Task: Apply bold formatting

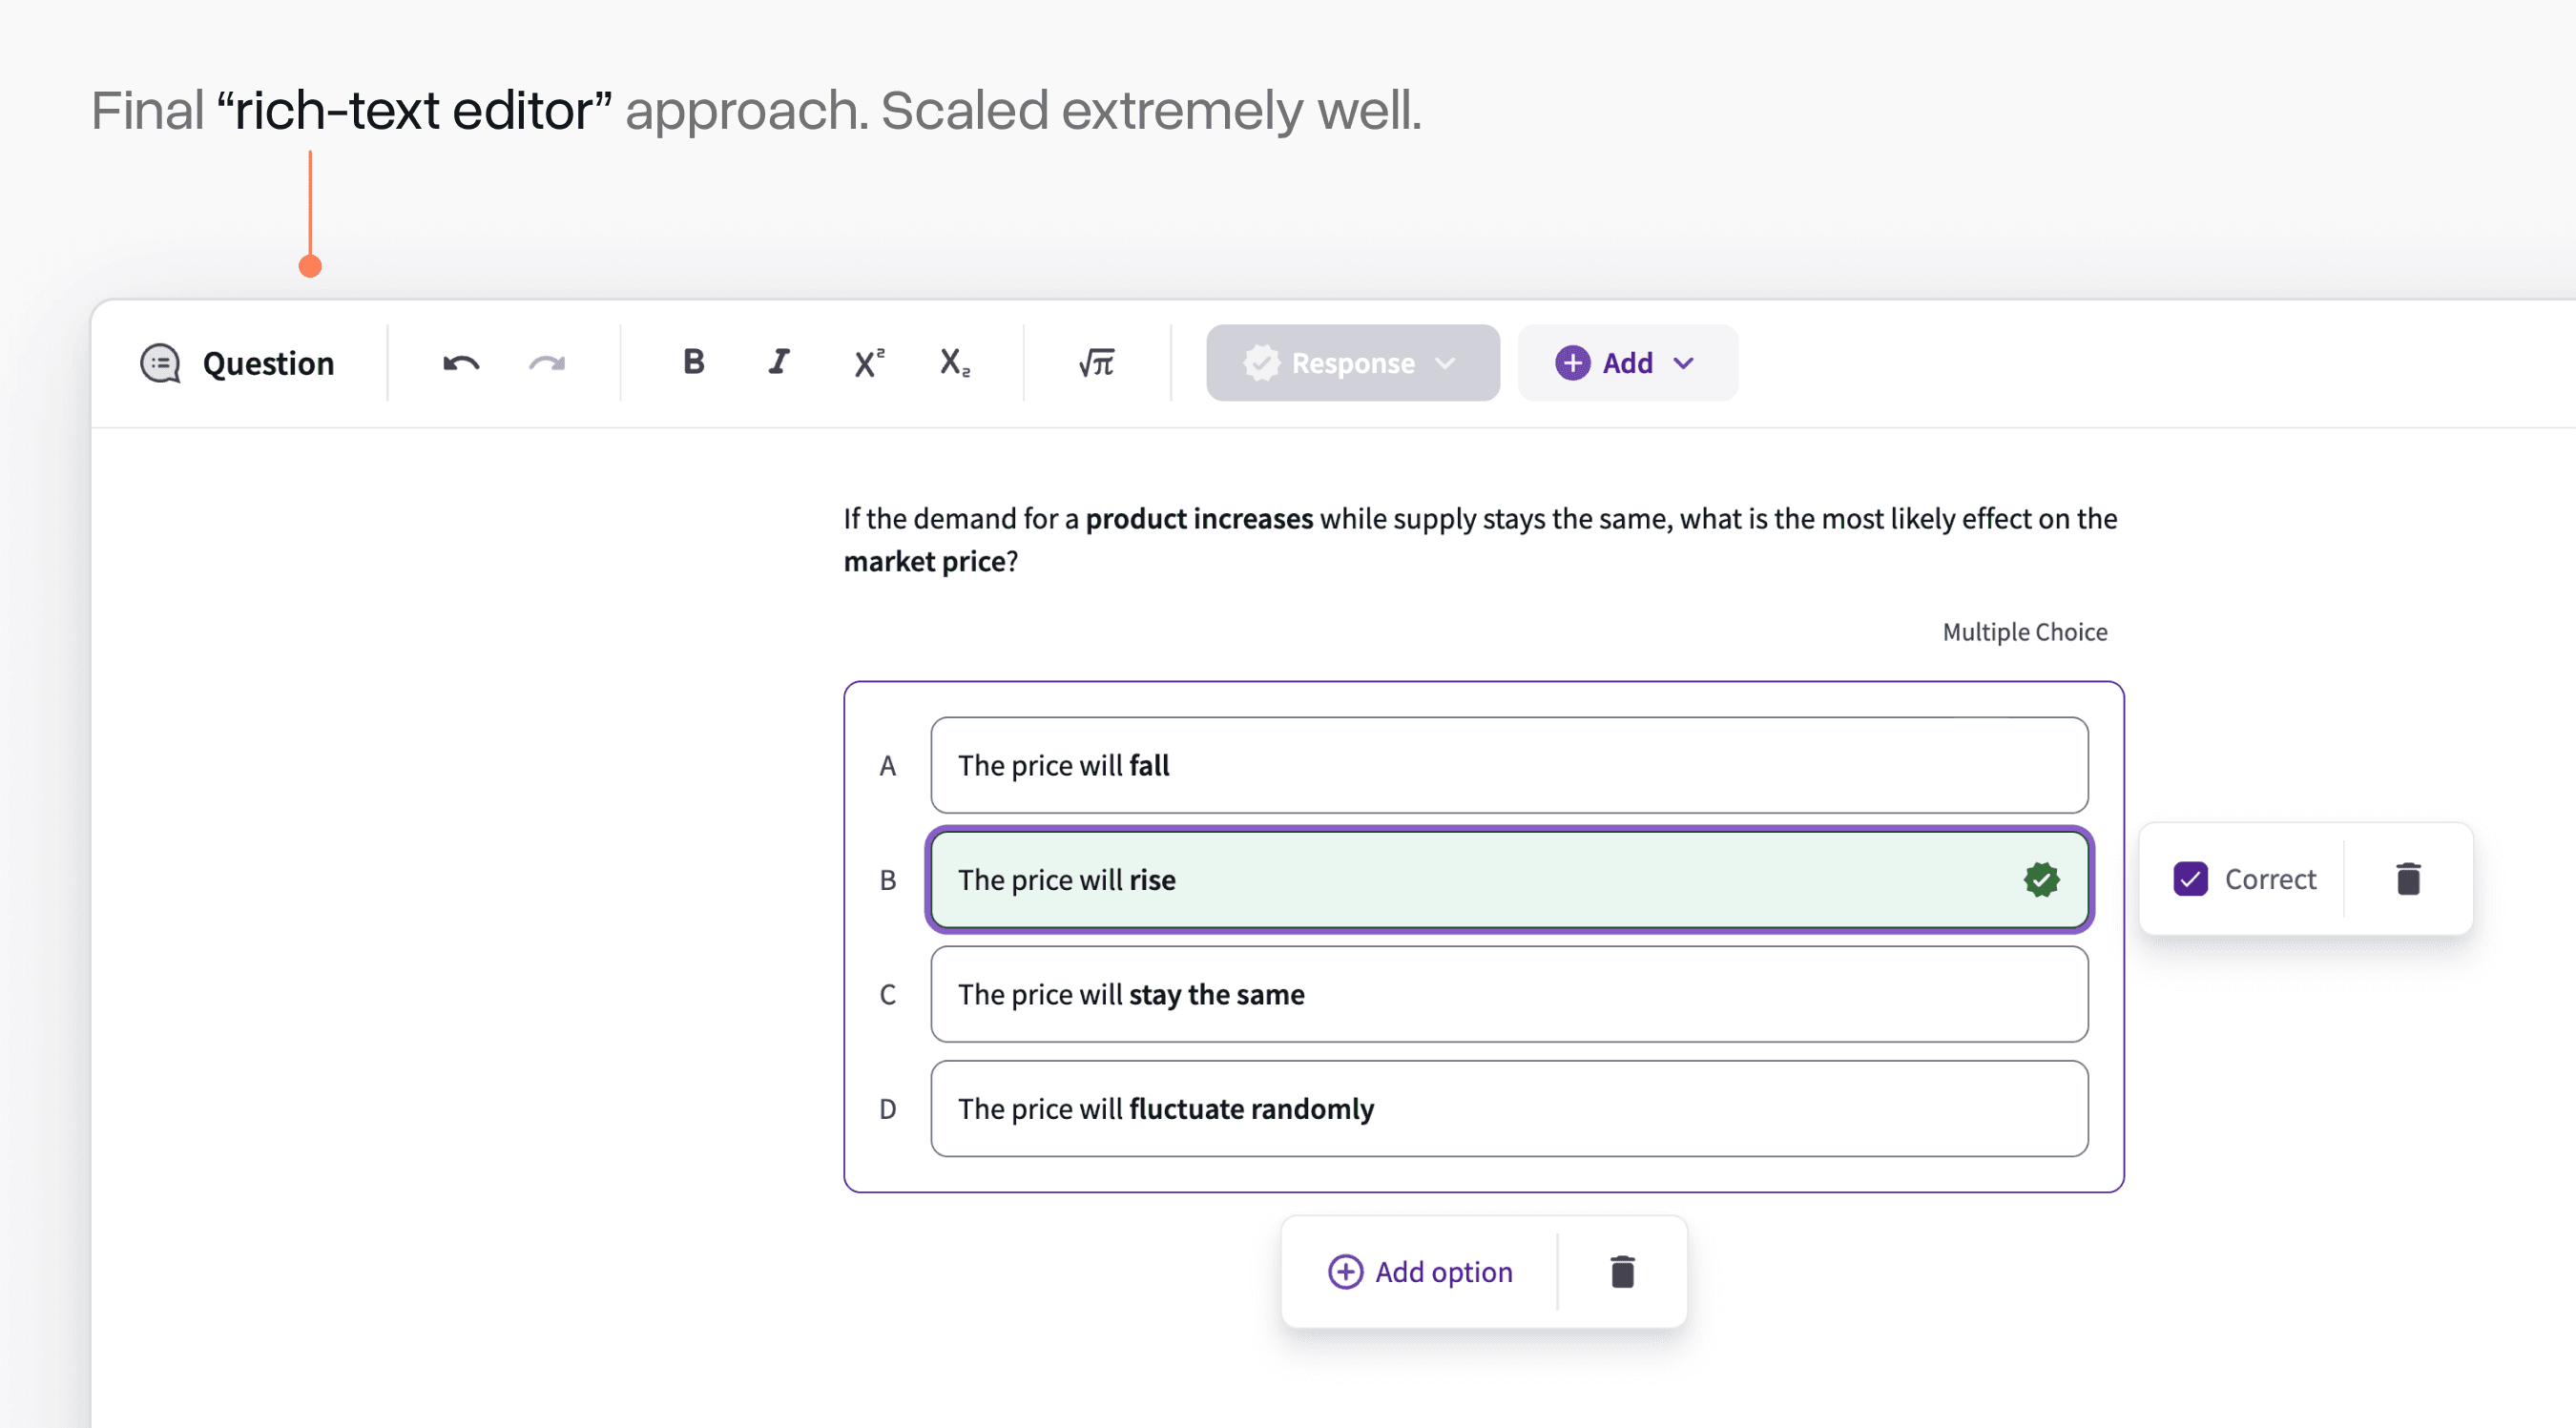Action: (693, 363)
